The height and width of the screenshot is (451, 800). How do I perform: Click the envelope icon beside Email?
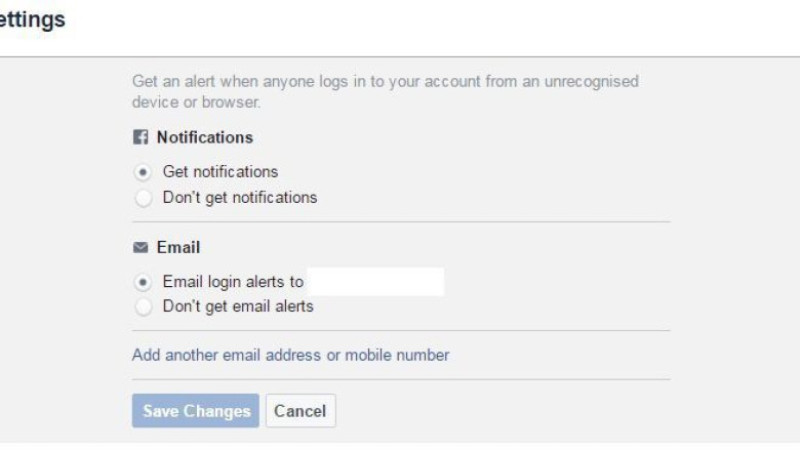140,247
